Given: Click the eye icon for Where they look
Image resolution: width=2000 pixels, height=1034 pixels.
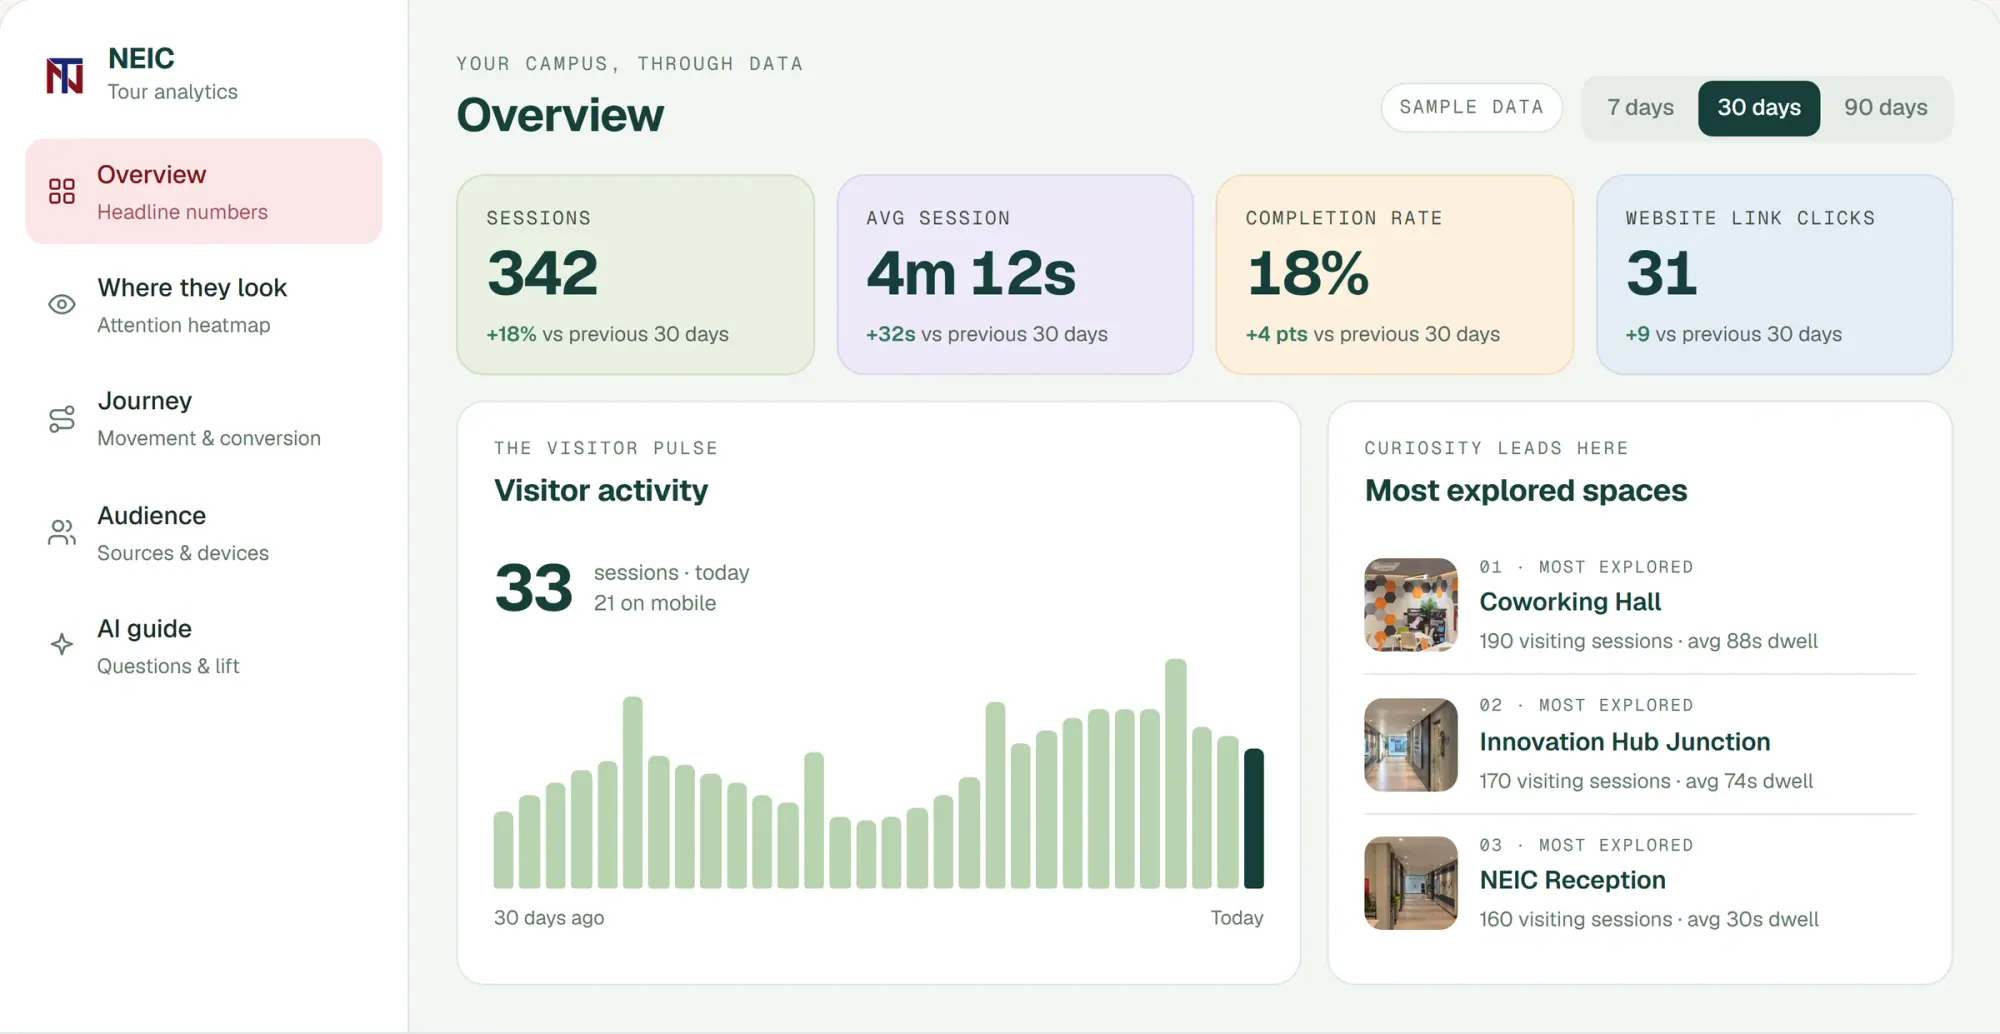Looking at the screenshot, I should point(62,304).
